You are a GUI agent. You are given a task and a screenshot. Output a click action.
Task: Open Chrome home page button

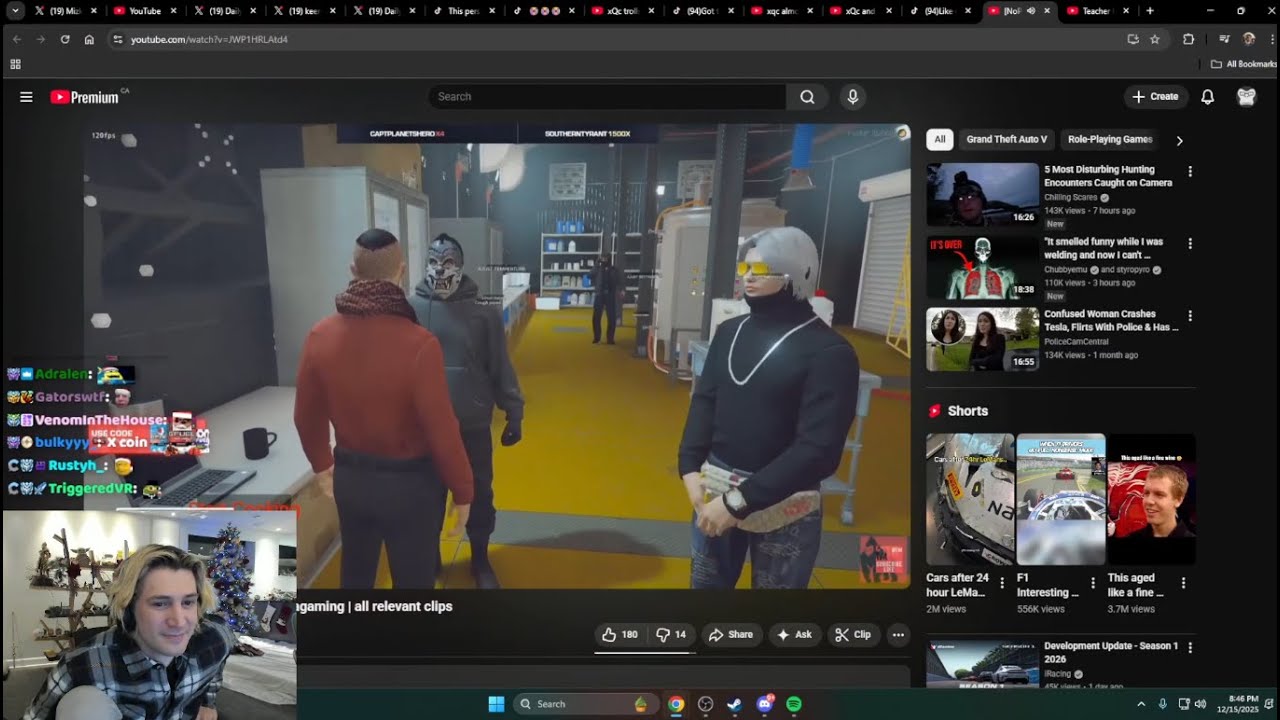coord(89,39)
